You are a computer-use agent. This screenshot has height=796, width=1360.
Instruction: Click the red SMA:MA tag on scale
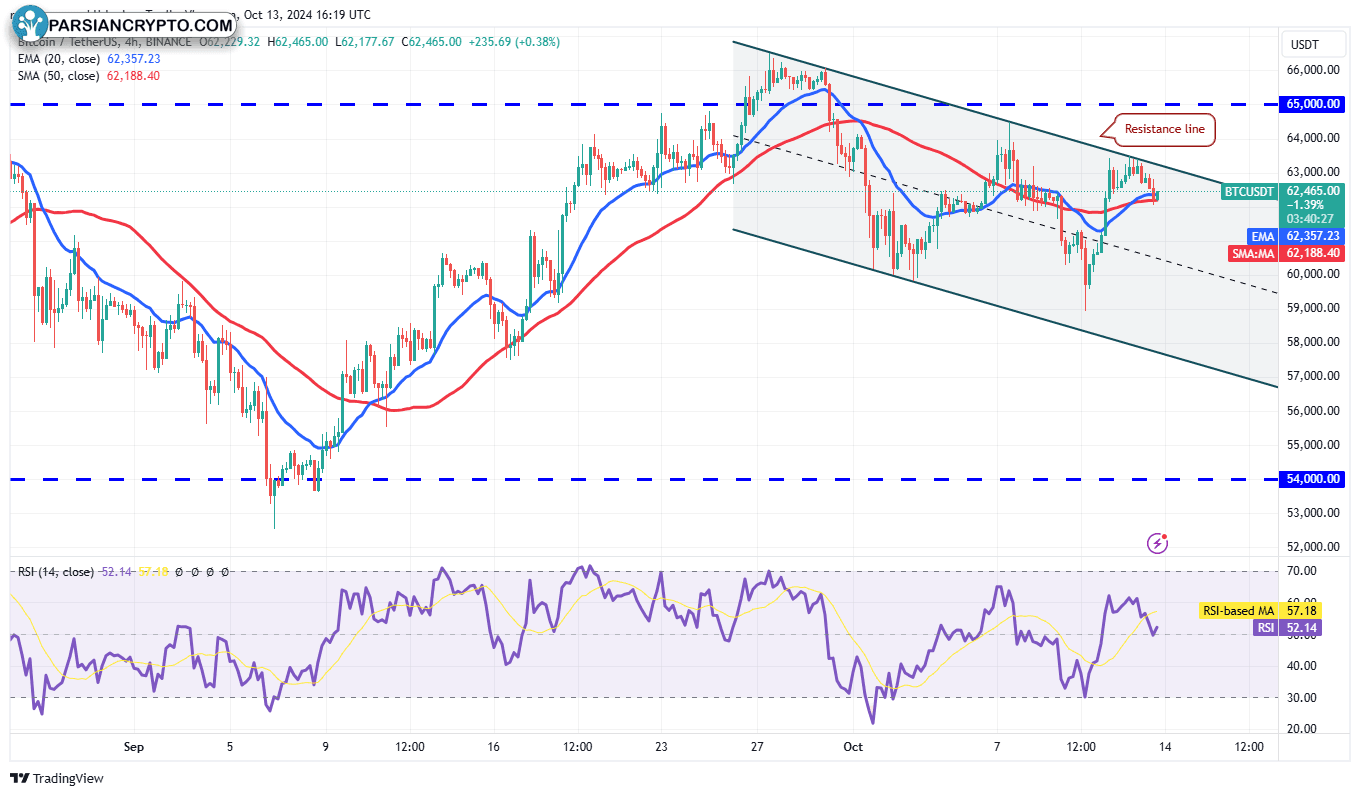[1253, 254]
